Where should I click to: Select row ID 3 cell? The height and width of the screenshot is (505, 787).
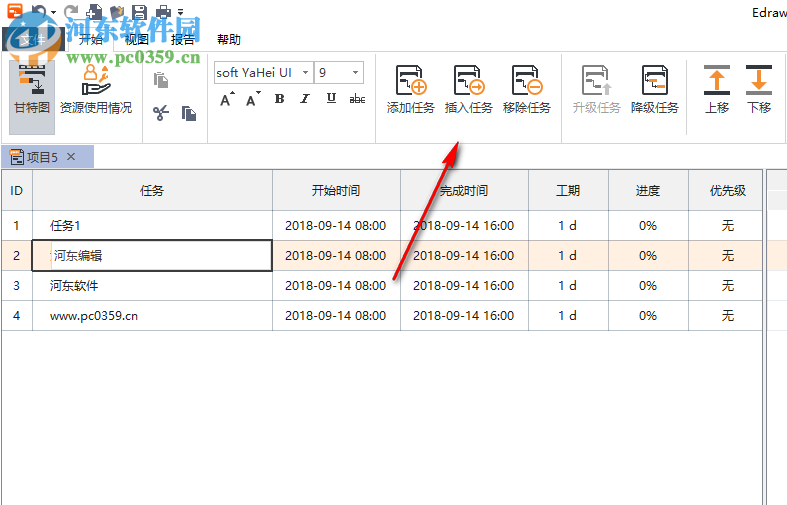(17, 286)
